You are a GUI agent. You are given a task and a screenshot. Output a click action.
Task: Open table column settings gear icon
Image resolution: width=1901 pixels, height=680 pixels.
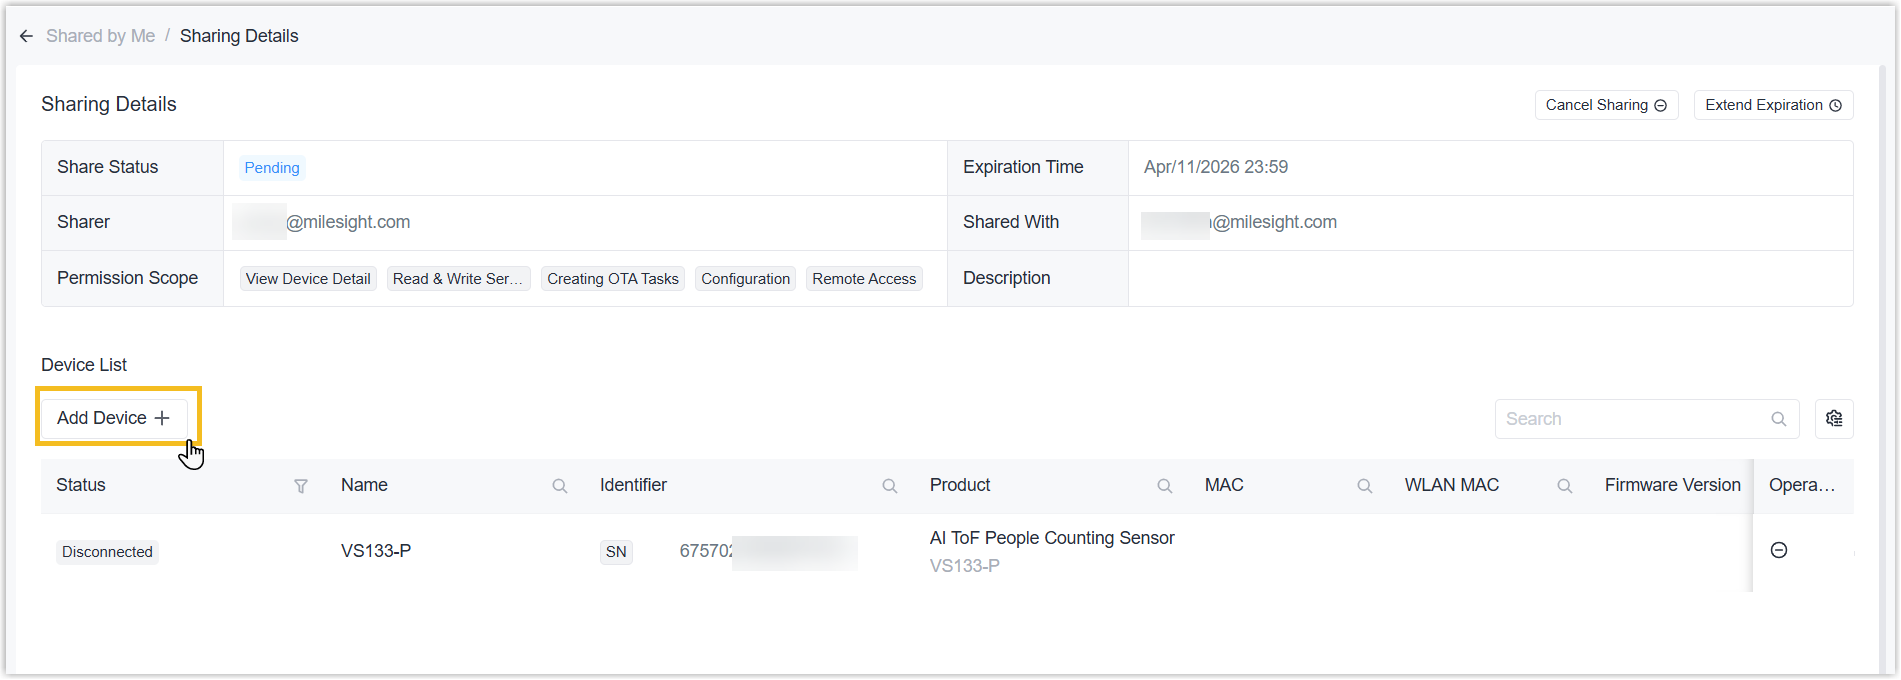point(1833,419)
